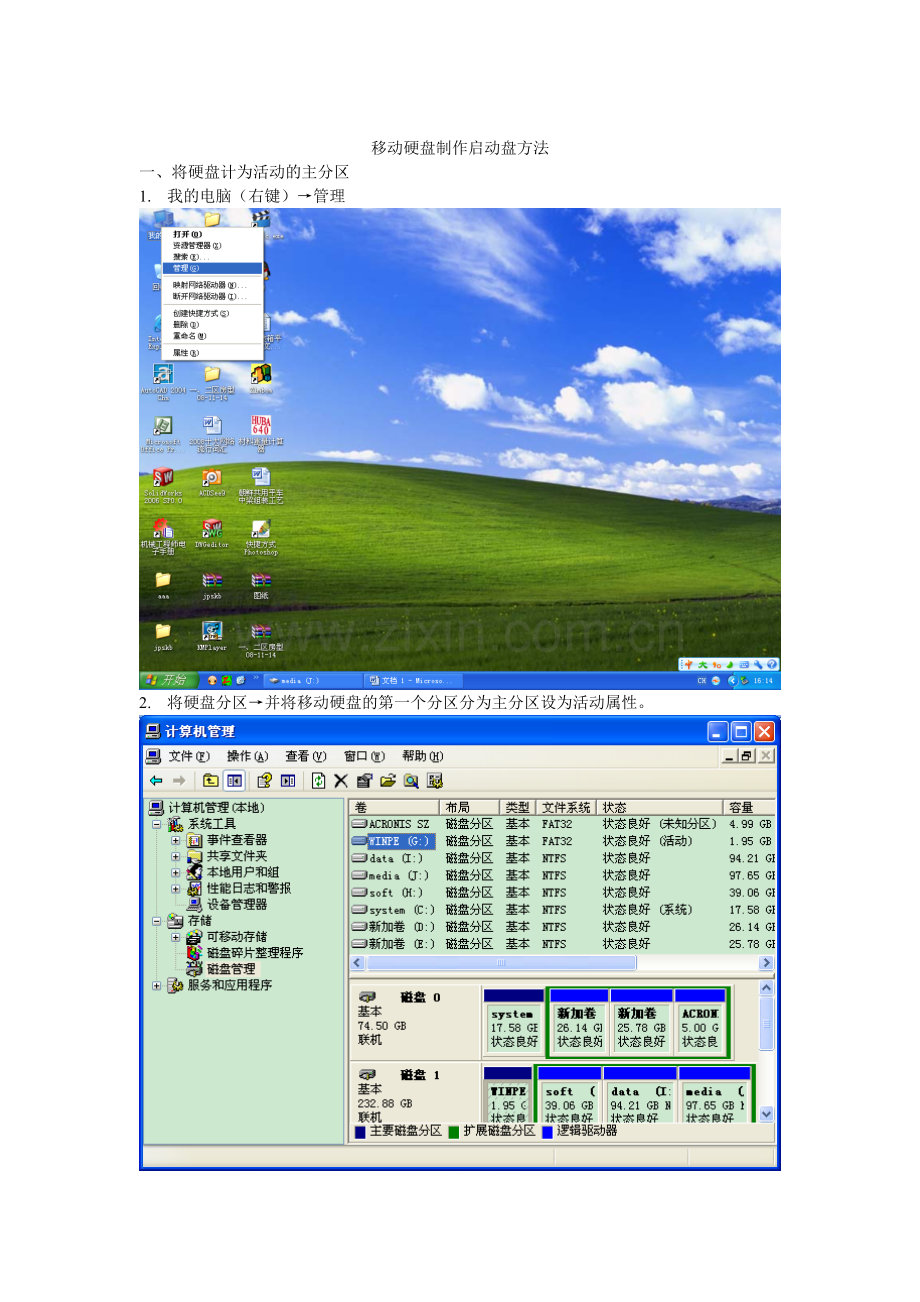Click the media (J:) taskbar button
Screen dimensions: 920x1302
tap(310, 680)
